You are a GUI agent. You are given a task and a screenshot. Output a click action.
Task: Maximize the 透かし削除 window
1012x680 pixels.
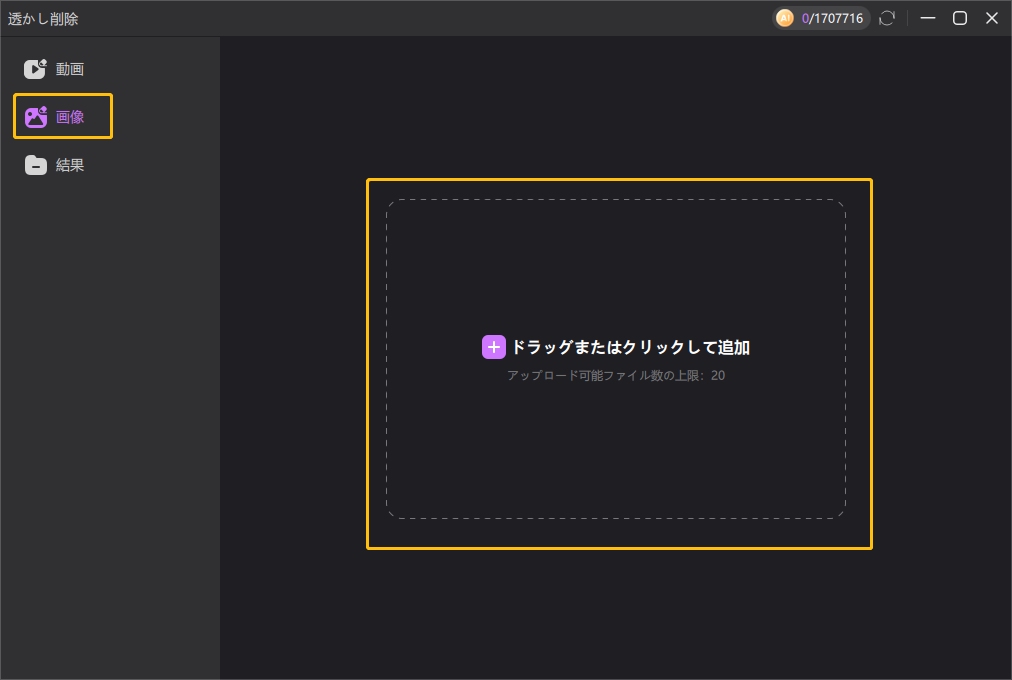click(x=960, y=18)
